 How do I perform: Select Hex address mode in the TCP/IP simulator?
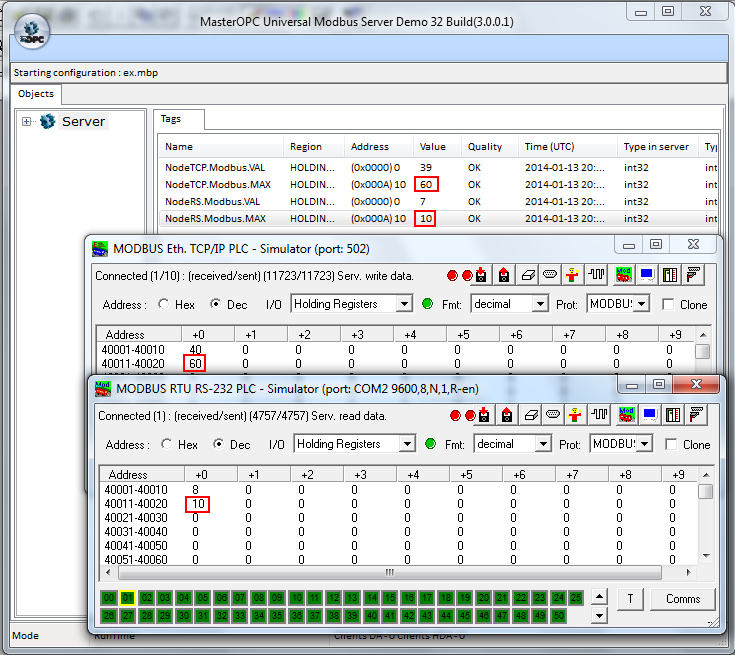(x=164, y=304)
